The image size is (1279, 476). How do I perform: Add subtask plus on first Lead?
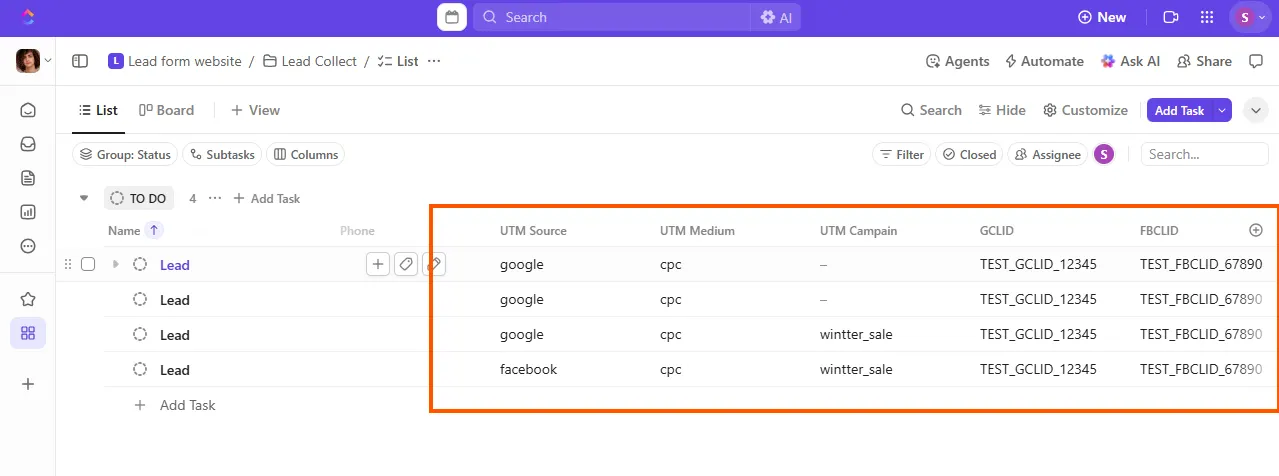click(378, 264)
